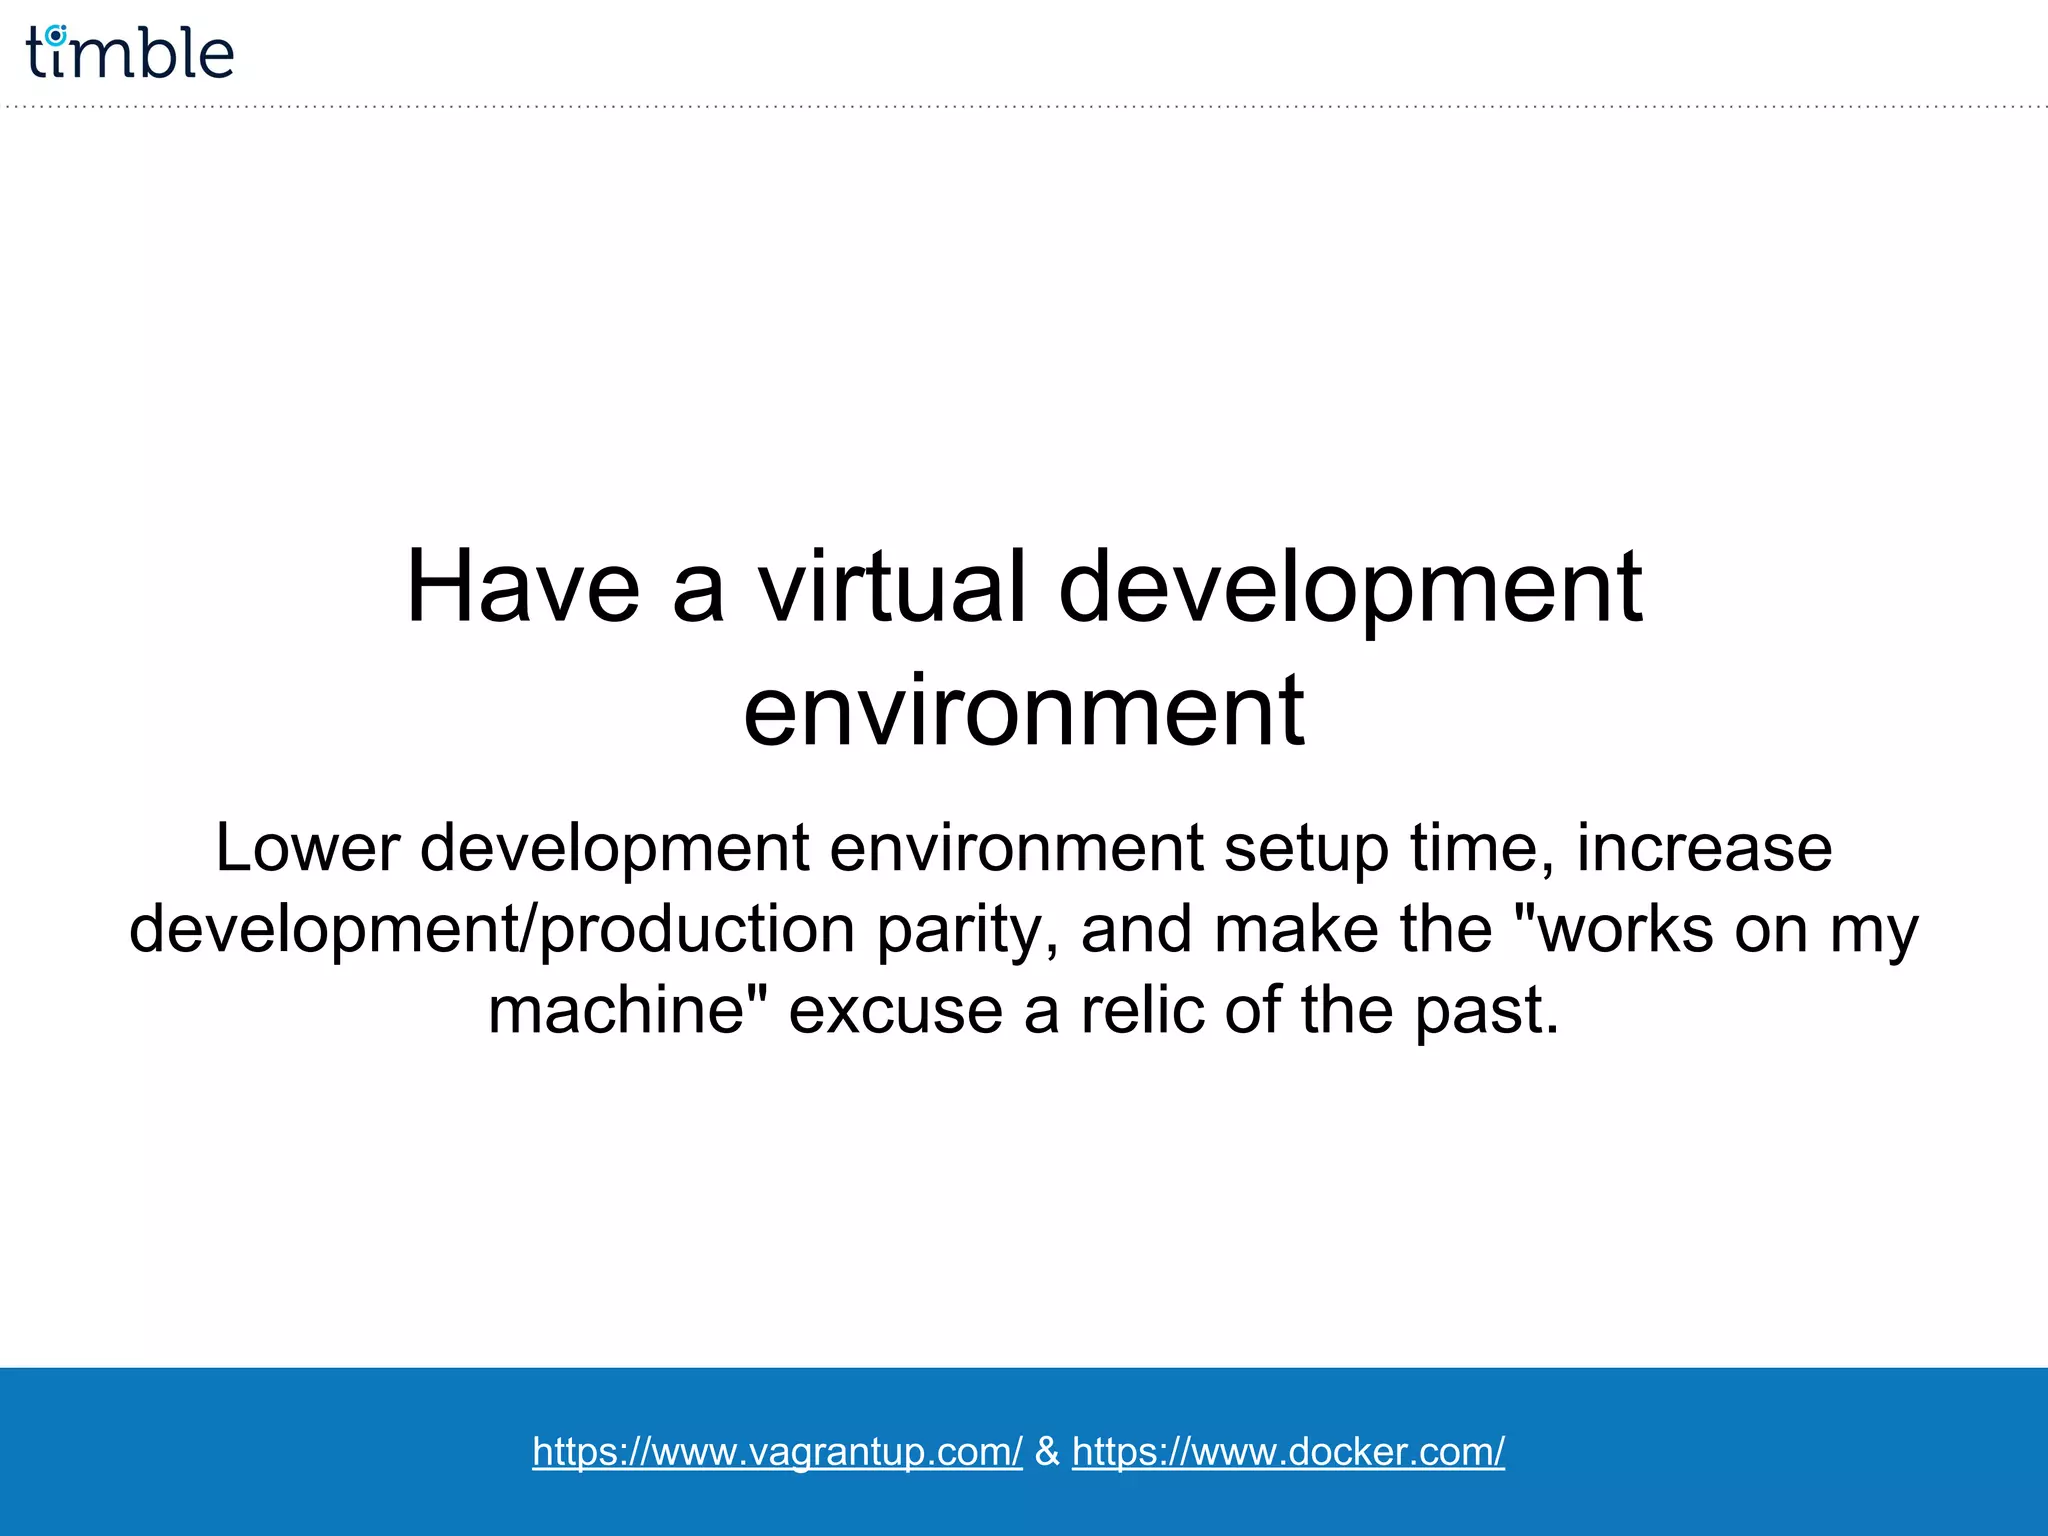The image size is (2048, 1536).
Task: Open the vagrantup.com link
Action: pyautogui.click(x=777, y=1451)
